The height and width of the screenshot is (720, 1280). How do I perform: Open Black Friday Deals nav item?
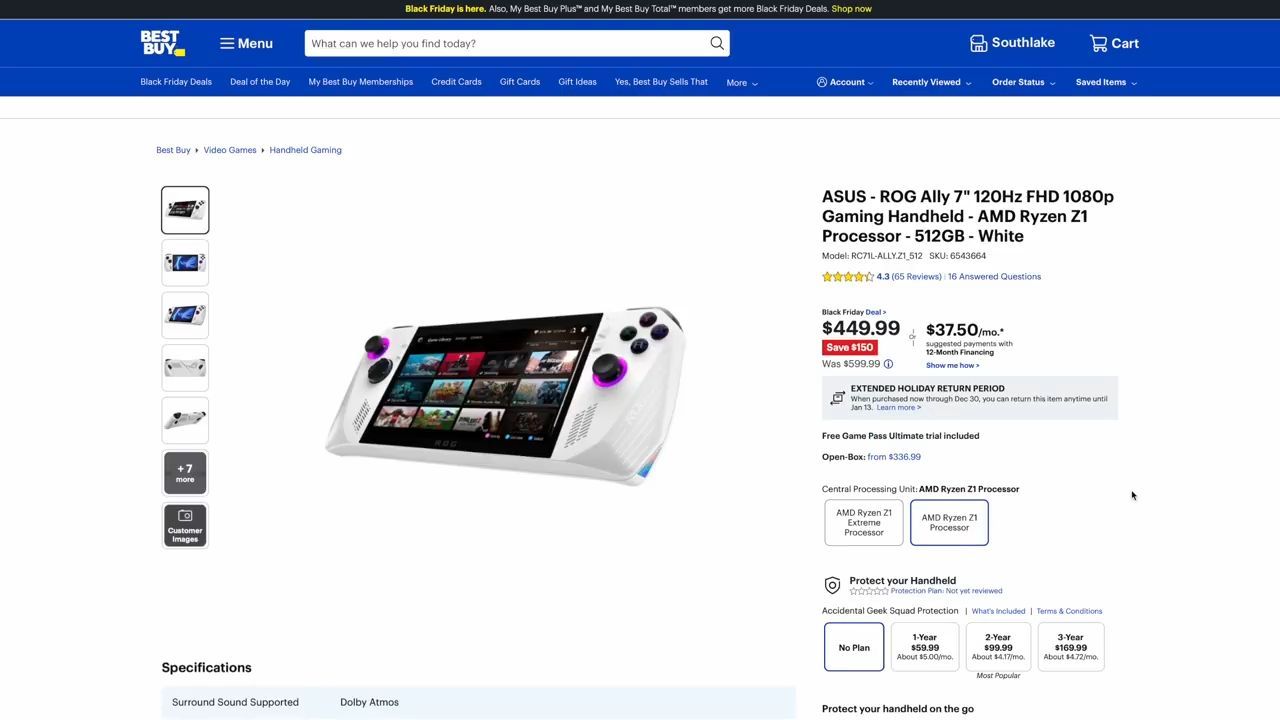pos(176,82)
